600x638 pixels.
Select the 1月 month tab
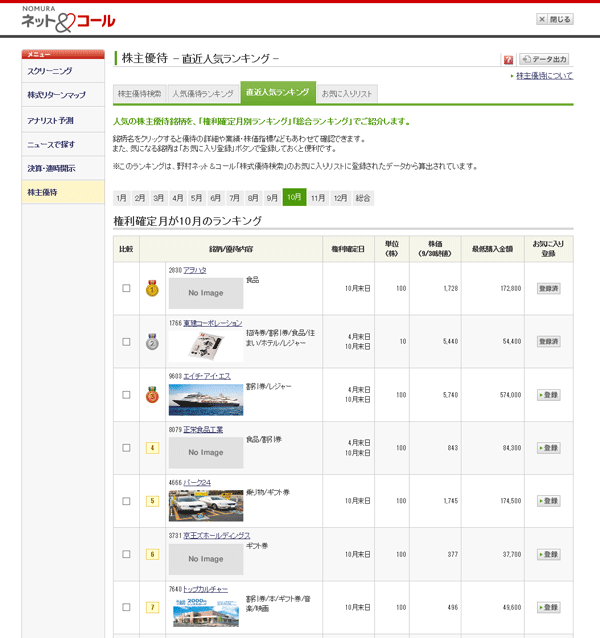121,198
